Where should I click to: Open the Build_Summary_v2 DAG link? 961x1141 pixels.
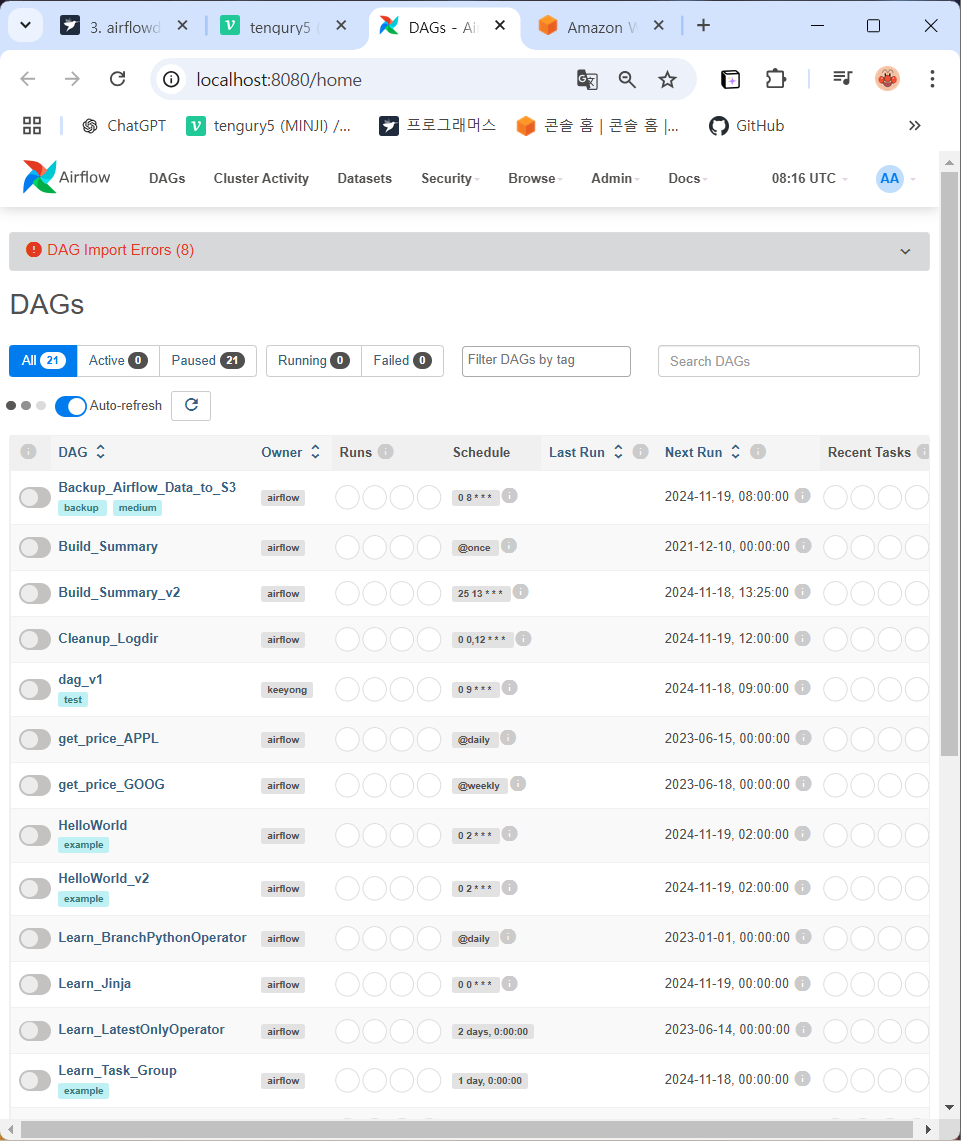[x=119, y=592]
